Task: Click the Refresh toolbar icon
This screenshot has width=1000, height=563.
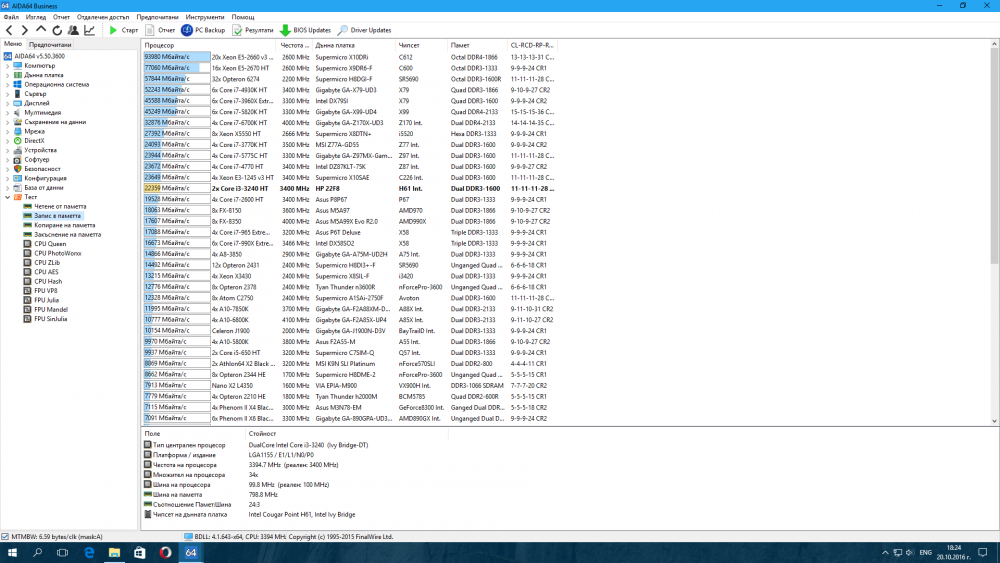Action: click(57, 30)
